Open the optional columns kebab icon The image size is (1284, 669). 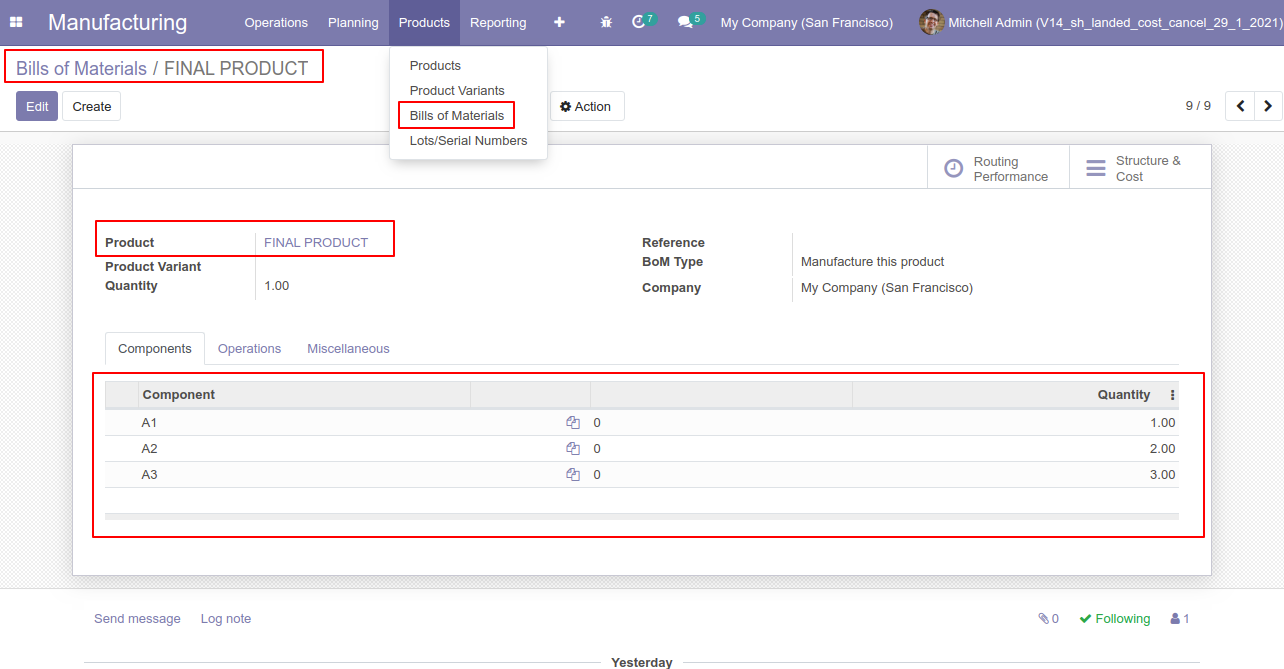1172,395
